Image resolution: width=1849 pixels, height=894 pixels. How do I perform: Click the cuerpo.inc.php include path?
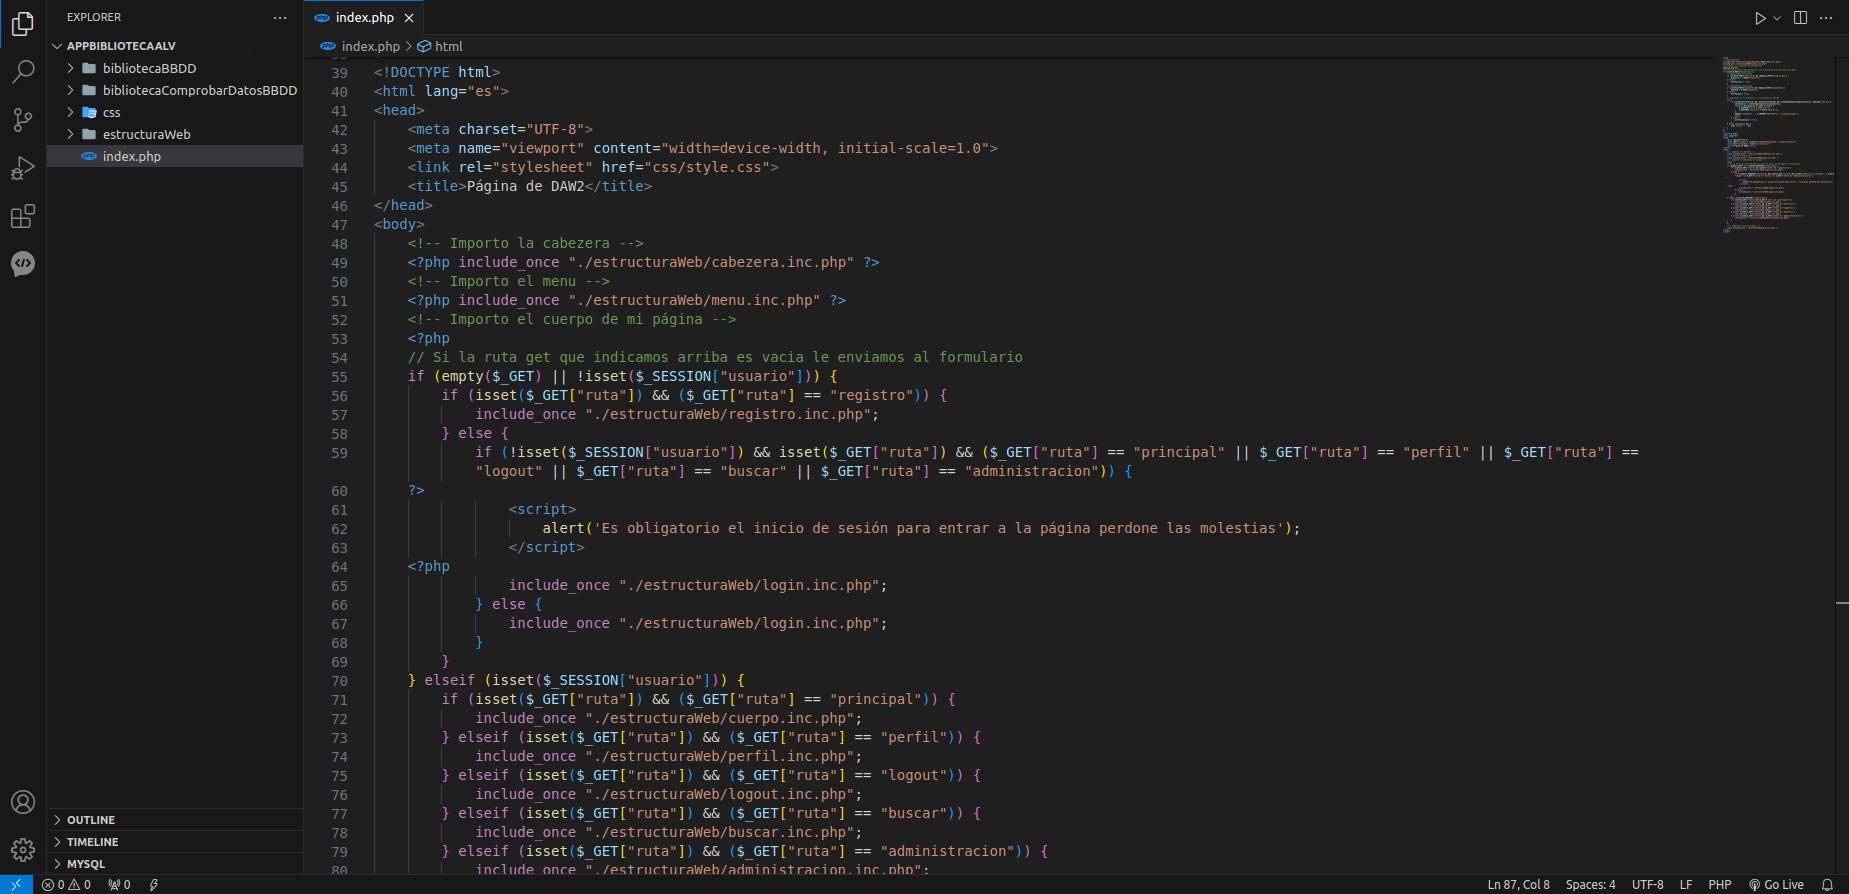coord(719,718)
